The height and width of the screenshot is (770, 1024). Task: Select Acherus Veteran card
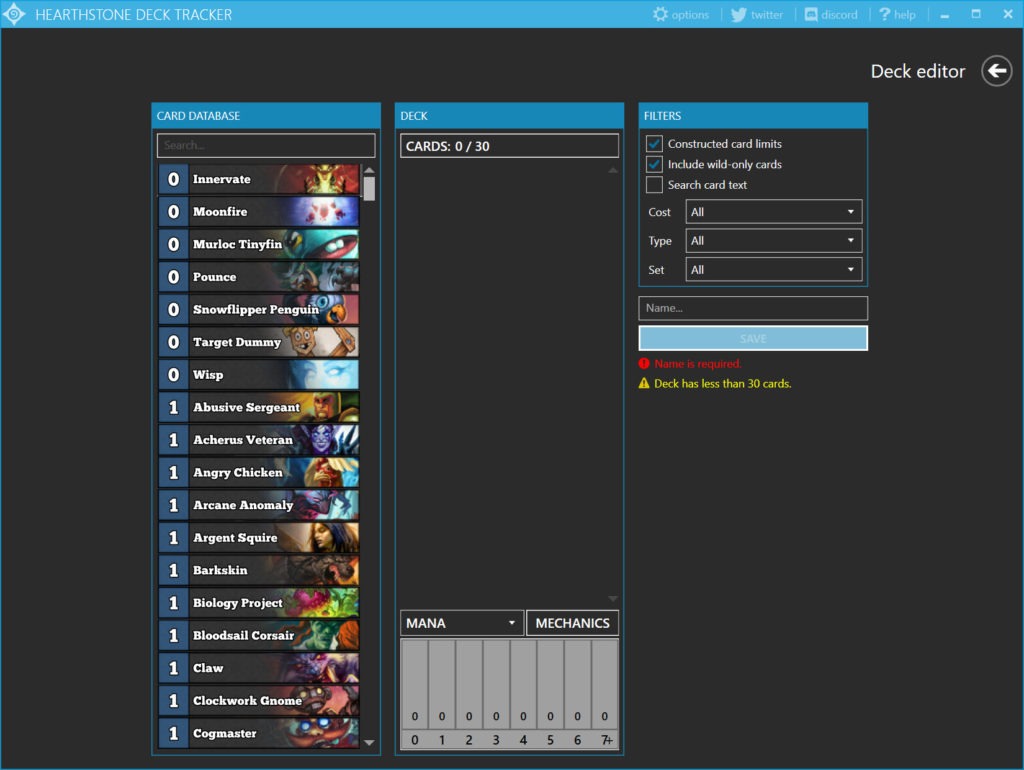click(259, 440)
